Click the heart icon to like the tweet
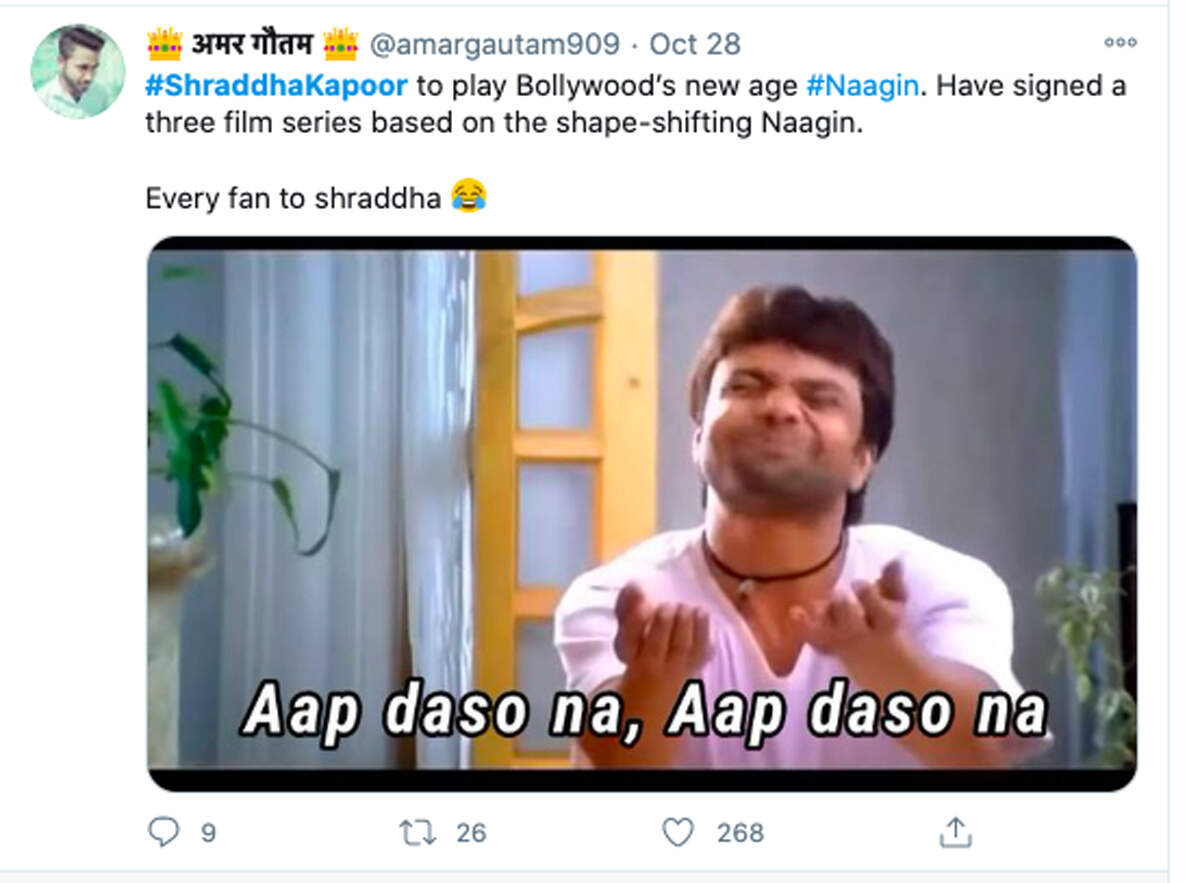 coord(681,831)
